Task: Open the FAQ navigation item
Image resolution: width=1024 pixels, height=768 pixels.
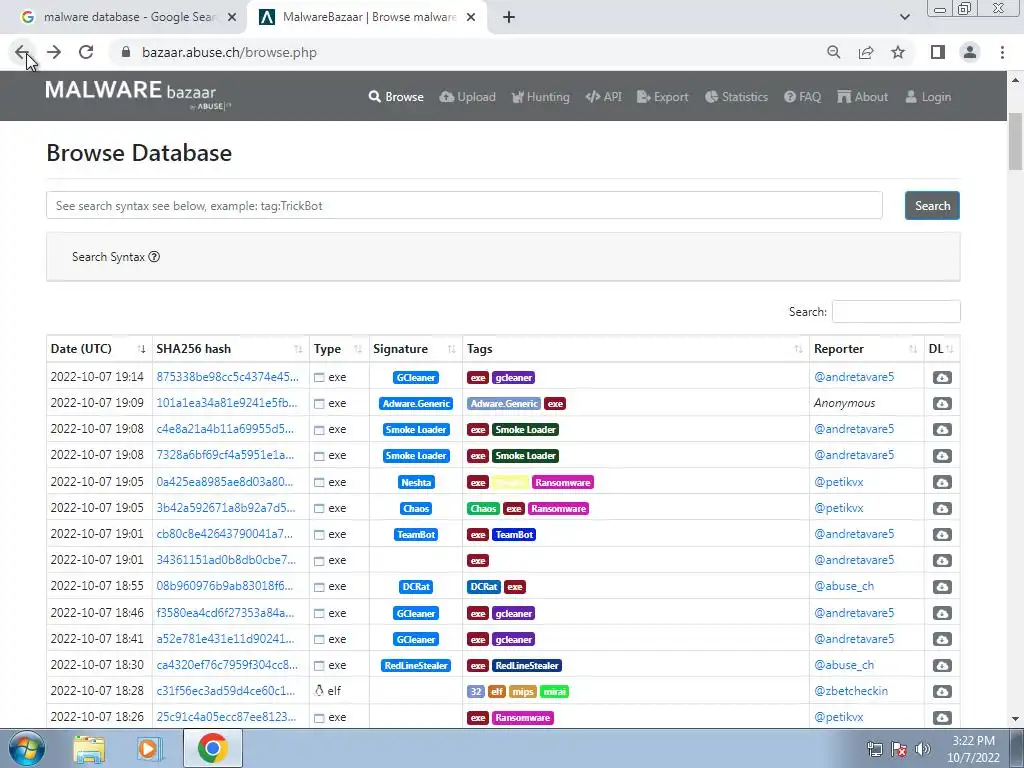Action: [803, 97]
